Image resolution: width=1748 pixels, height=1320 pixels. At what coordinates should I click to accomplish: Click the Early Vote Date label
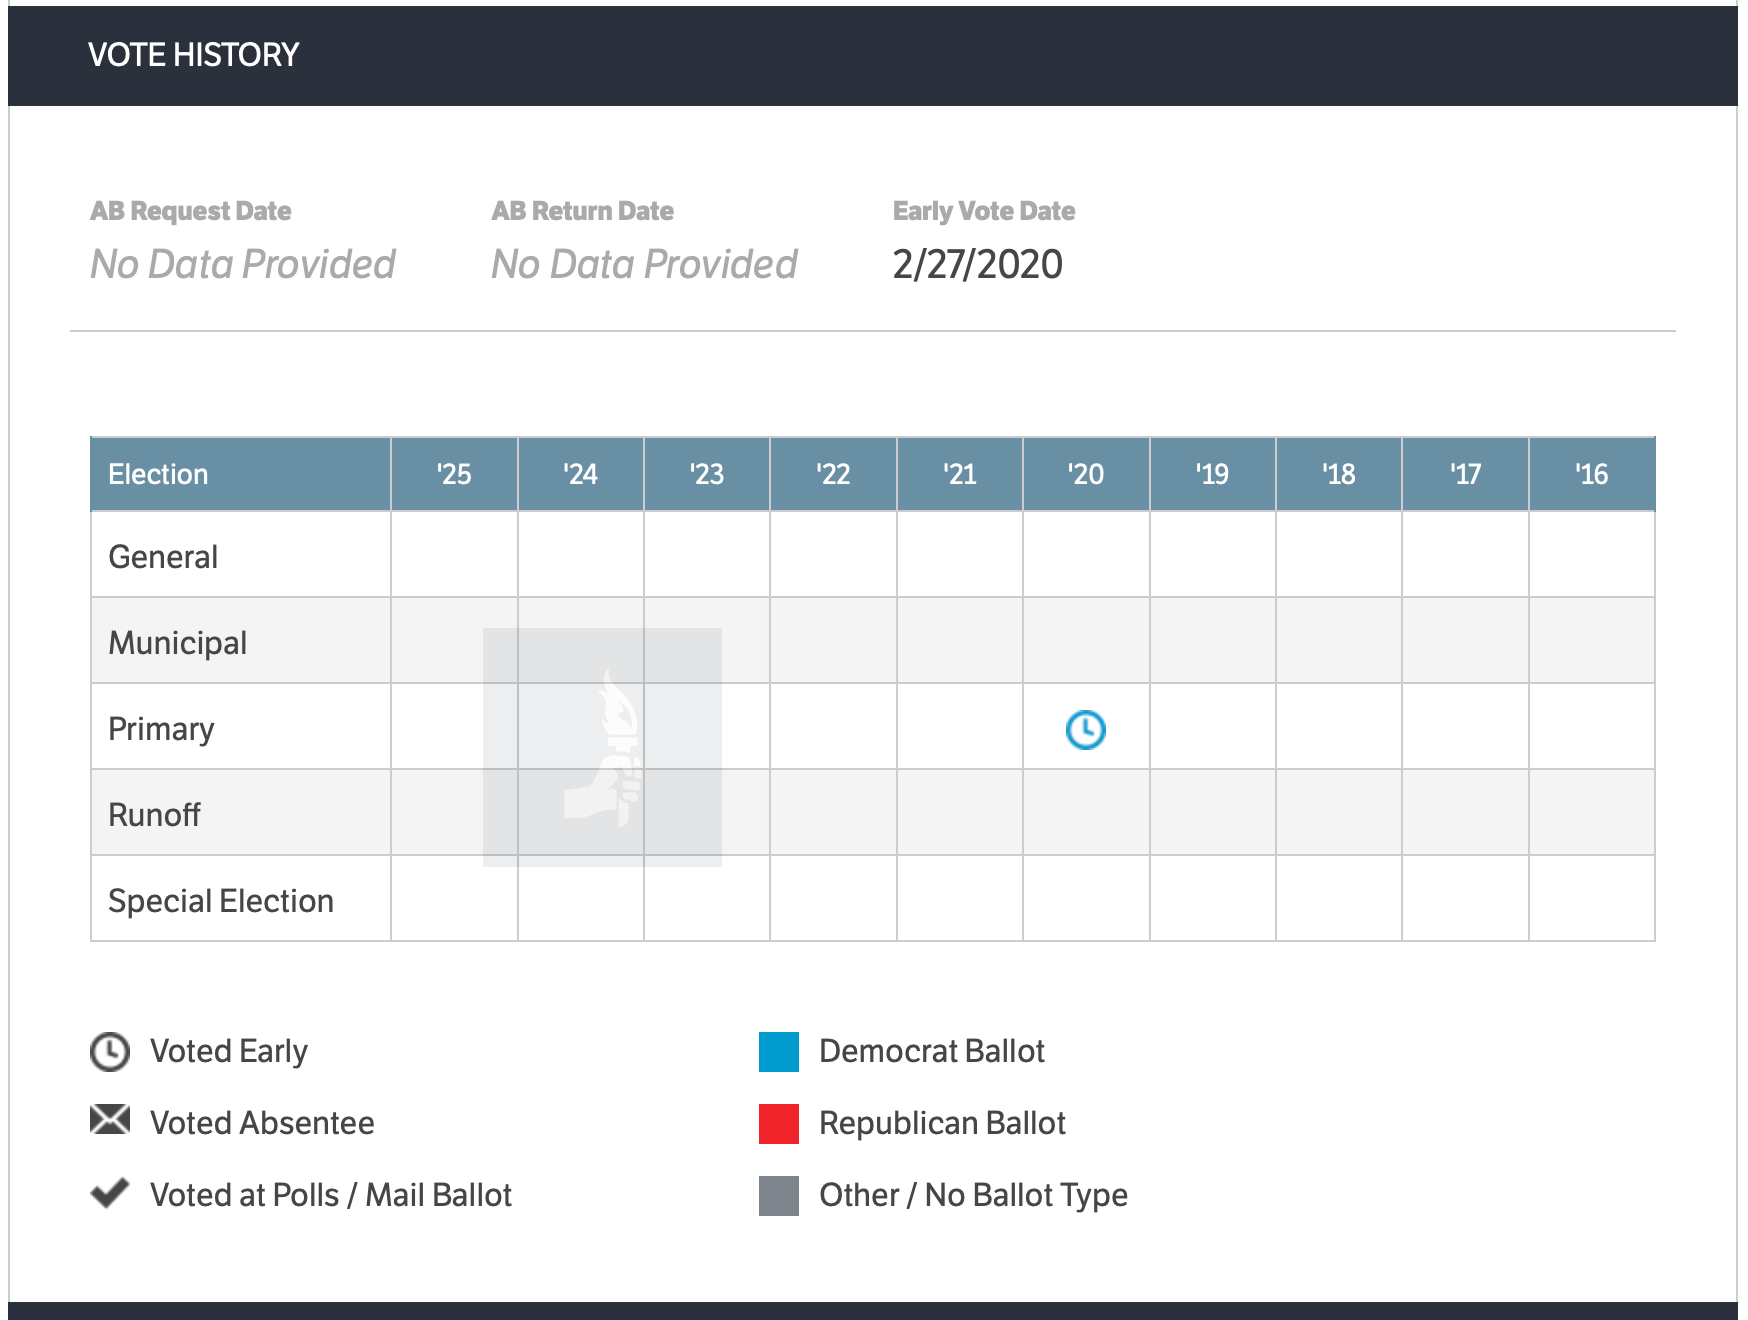(984, 211)
